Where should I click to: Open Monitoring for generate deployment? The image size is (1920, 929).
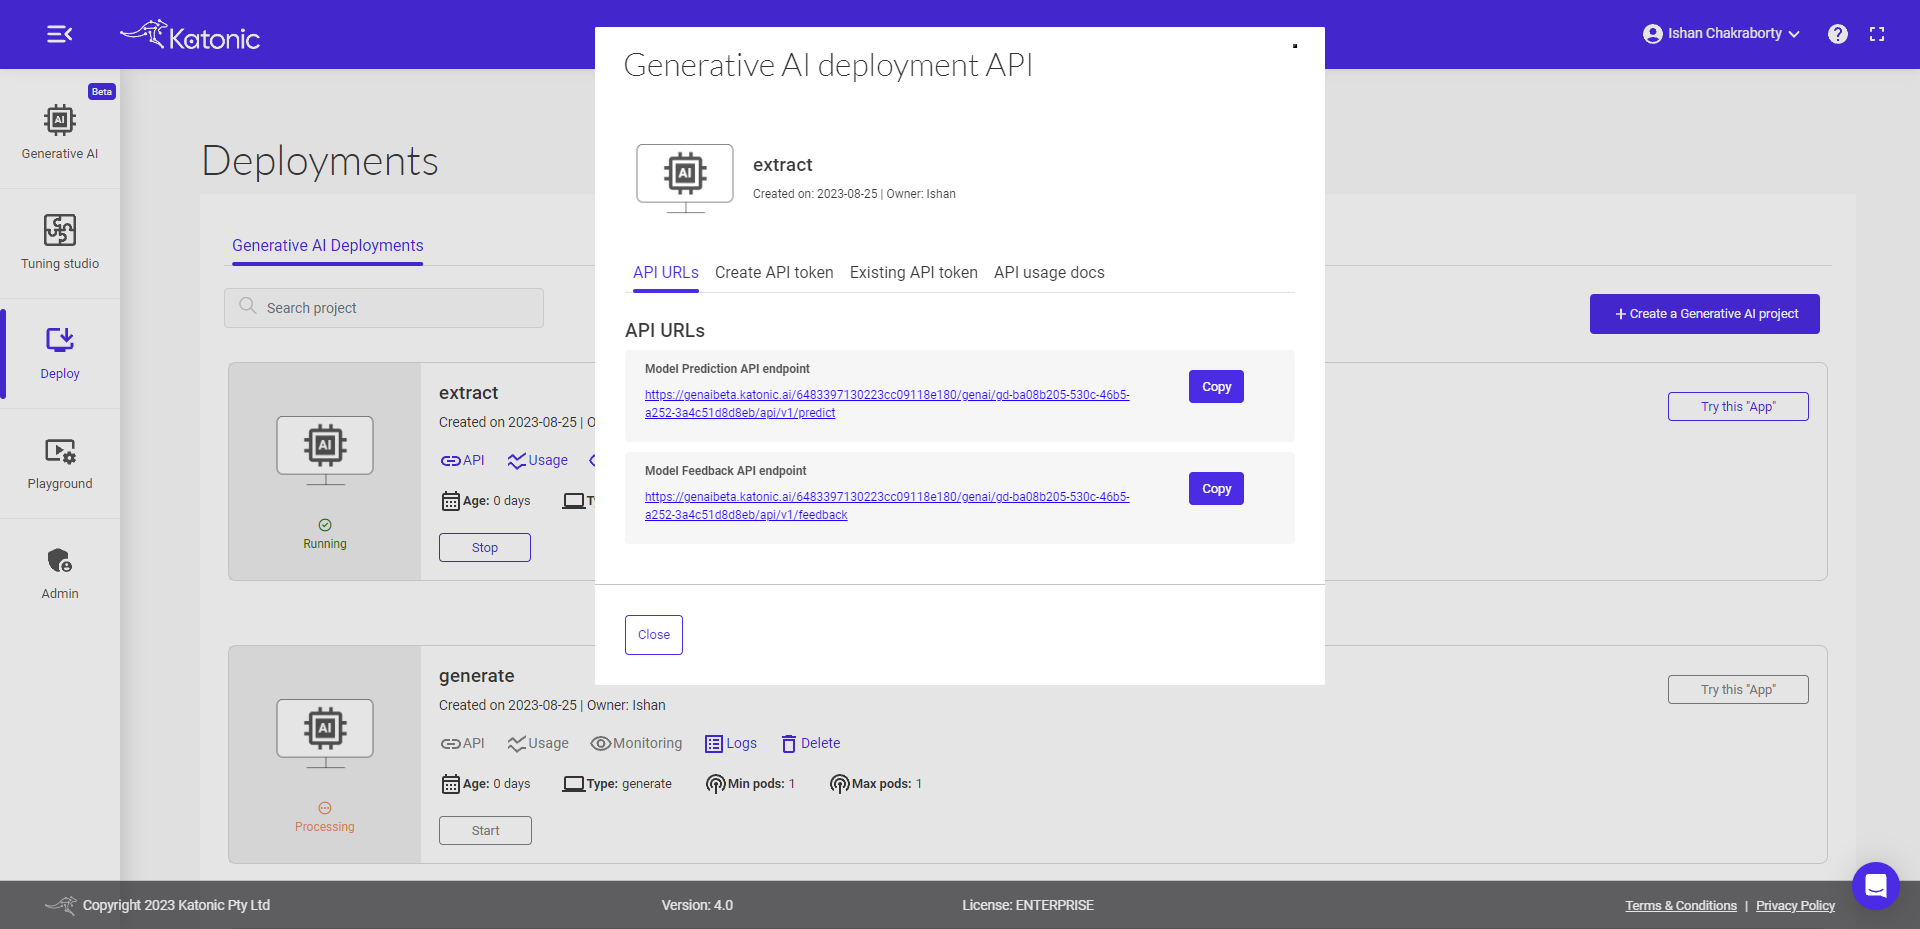[x=636, y=743]
